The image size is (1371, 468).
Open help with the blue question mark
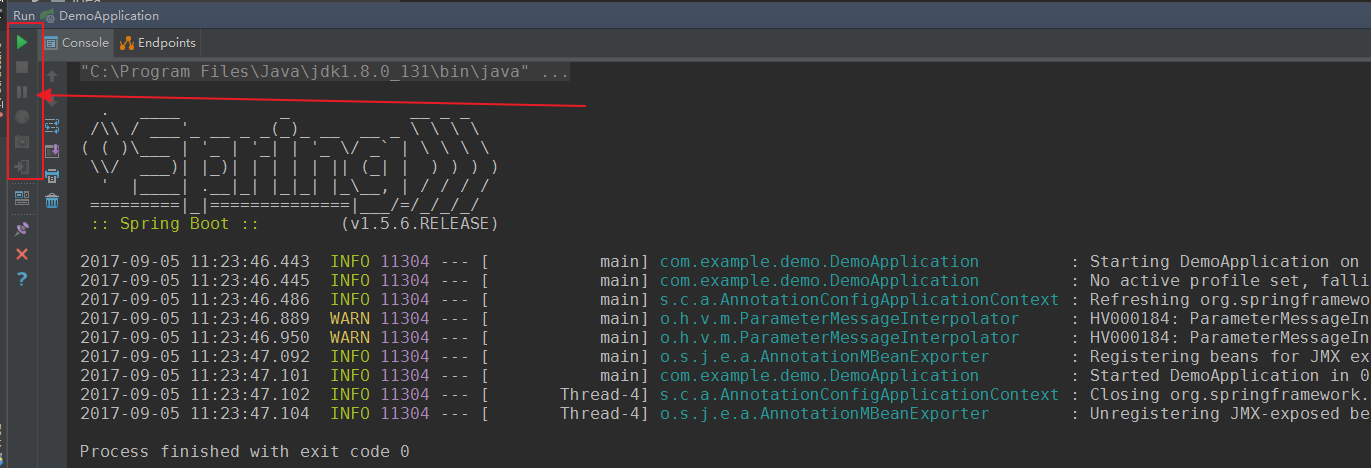21,279
